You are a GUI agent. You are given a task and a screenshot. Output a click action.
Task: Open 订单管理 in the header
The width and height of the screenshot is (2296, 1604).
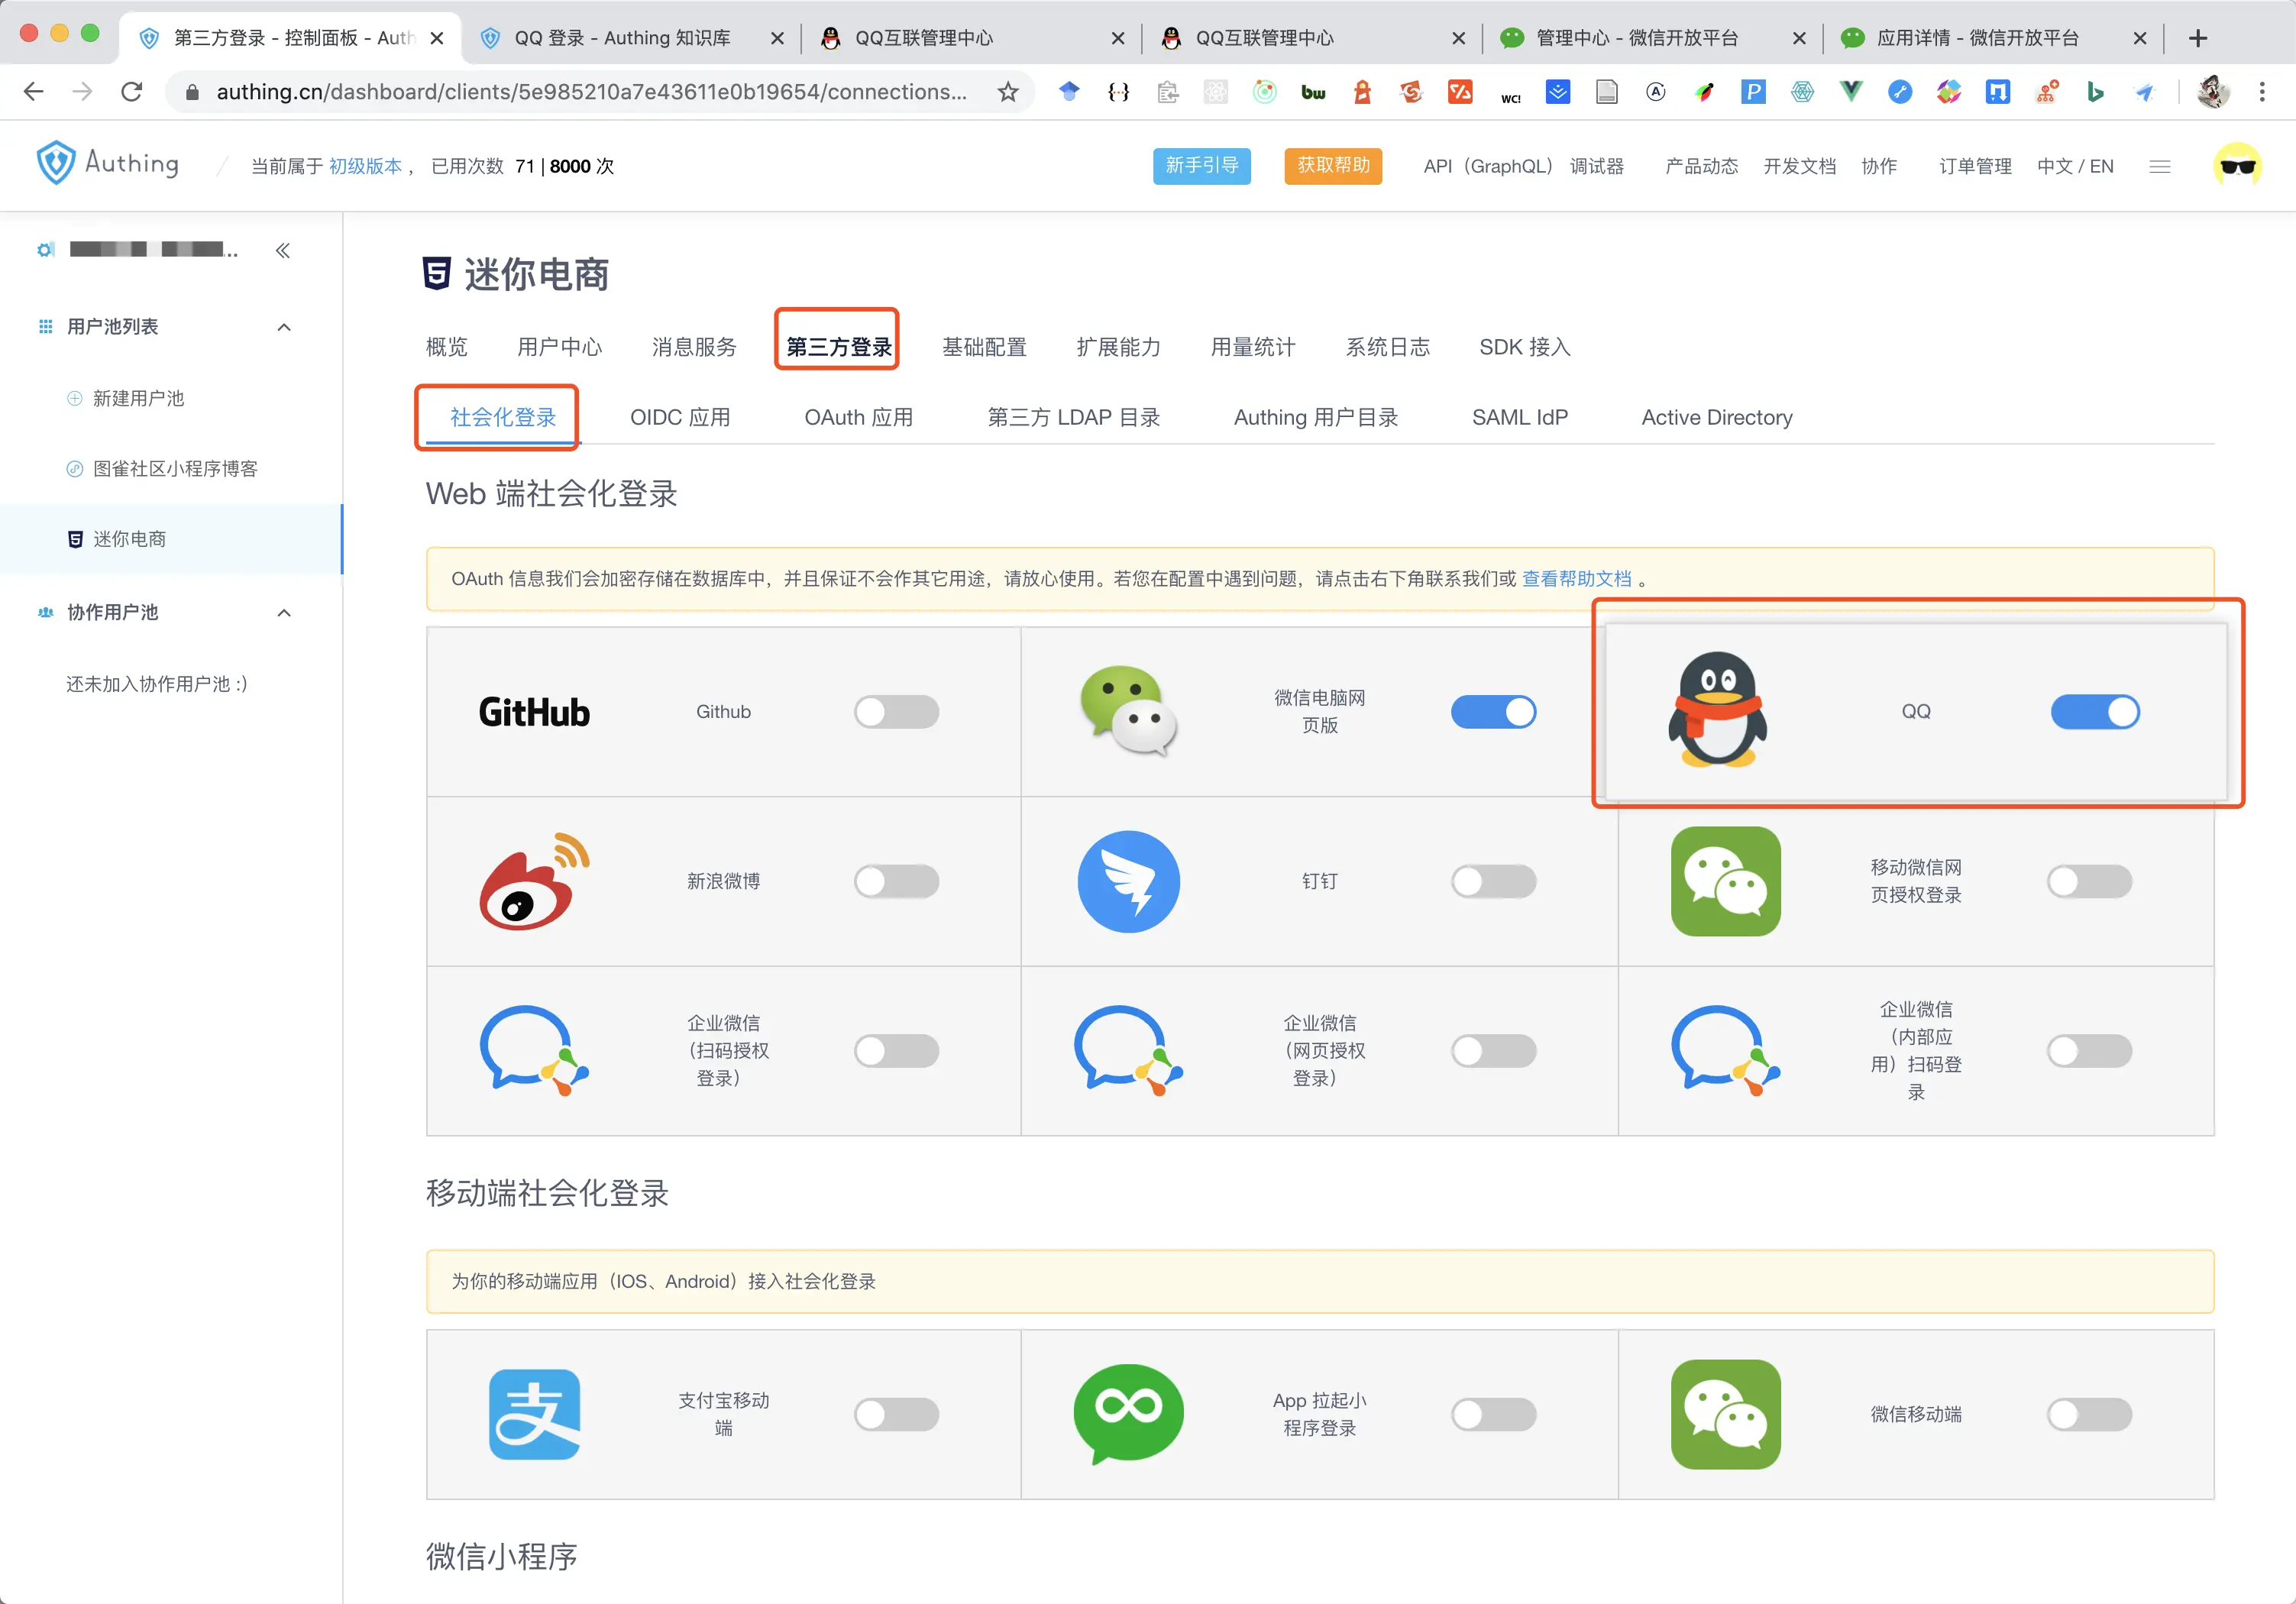pyautogui.click(x=1975, y=166)
